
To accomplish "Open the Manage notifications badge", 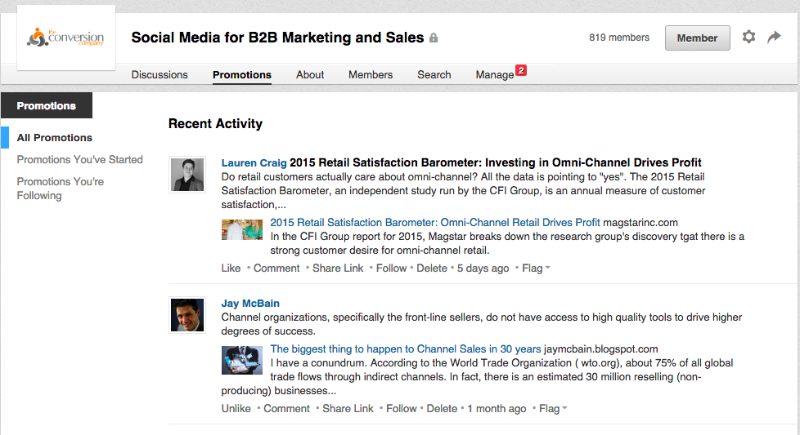I will tap(520, 70).
